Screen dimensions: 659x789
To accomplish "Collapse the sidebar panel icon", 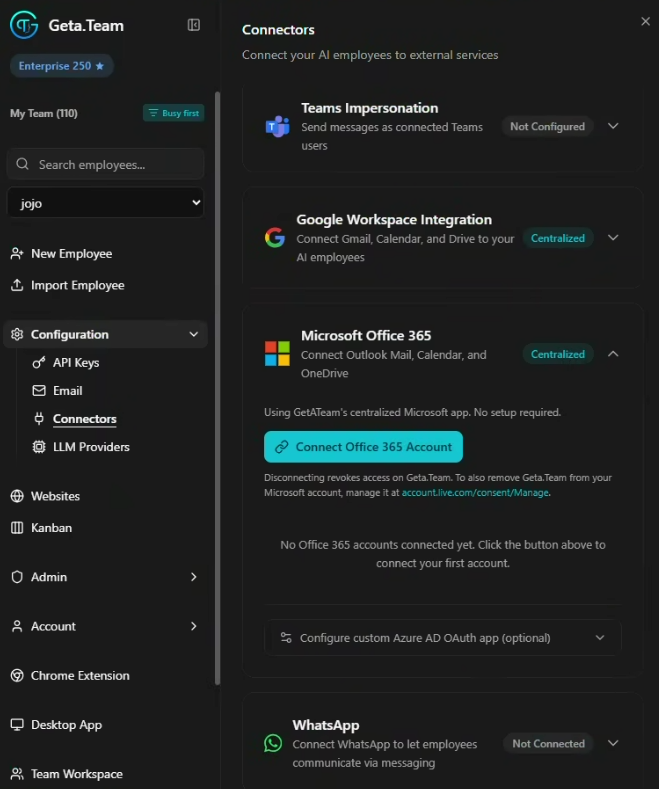I will pyautogui.click(x=194, y=25).
